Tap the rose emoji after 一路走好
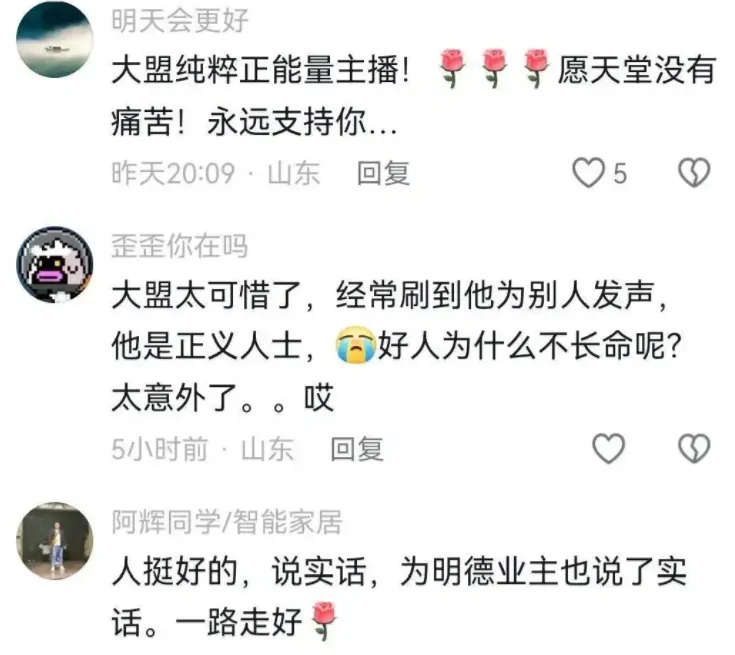The height and width of the screenshot is (655, 735). (x=324, y=621)
